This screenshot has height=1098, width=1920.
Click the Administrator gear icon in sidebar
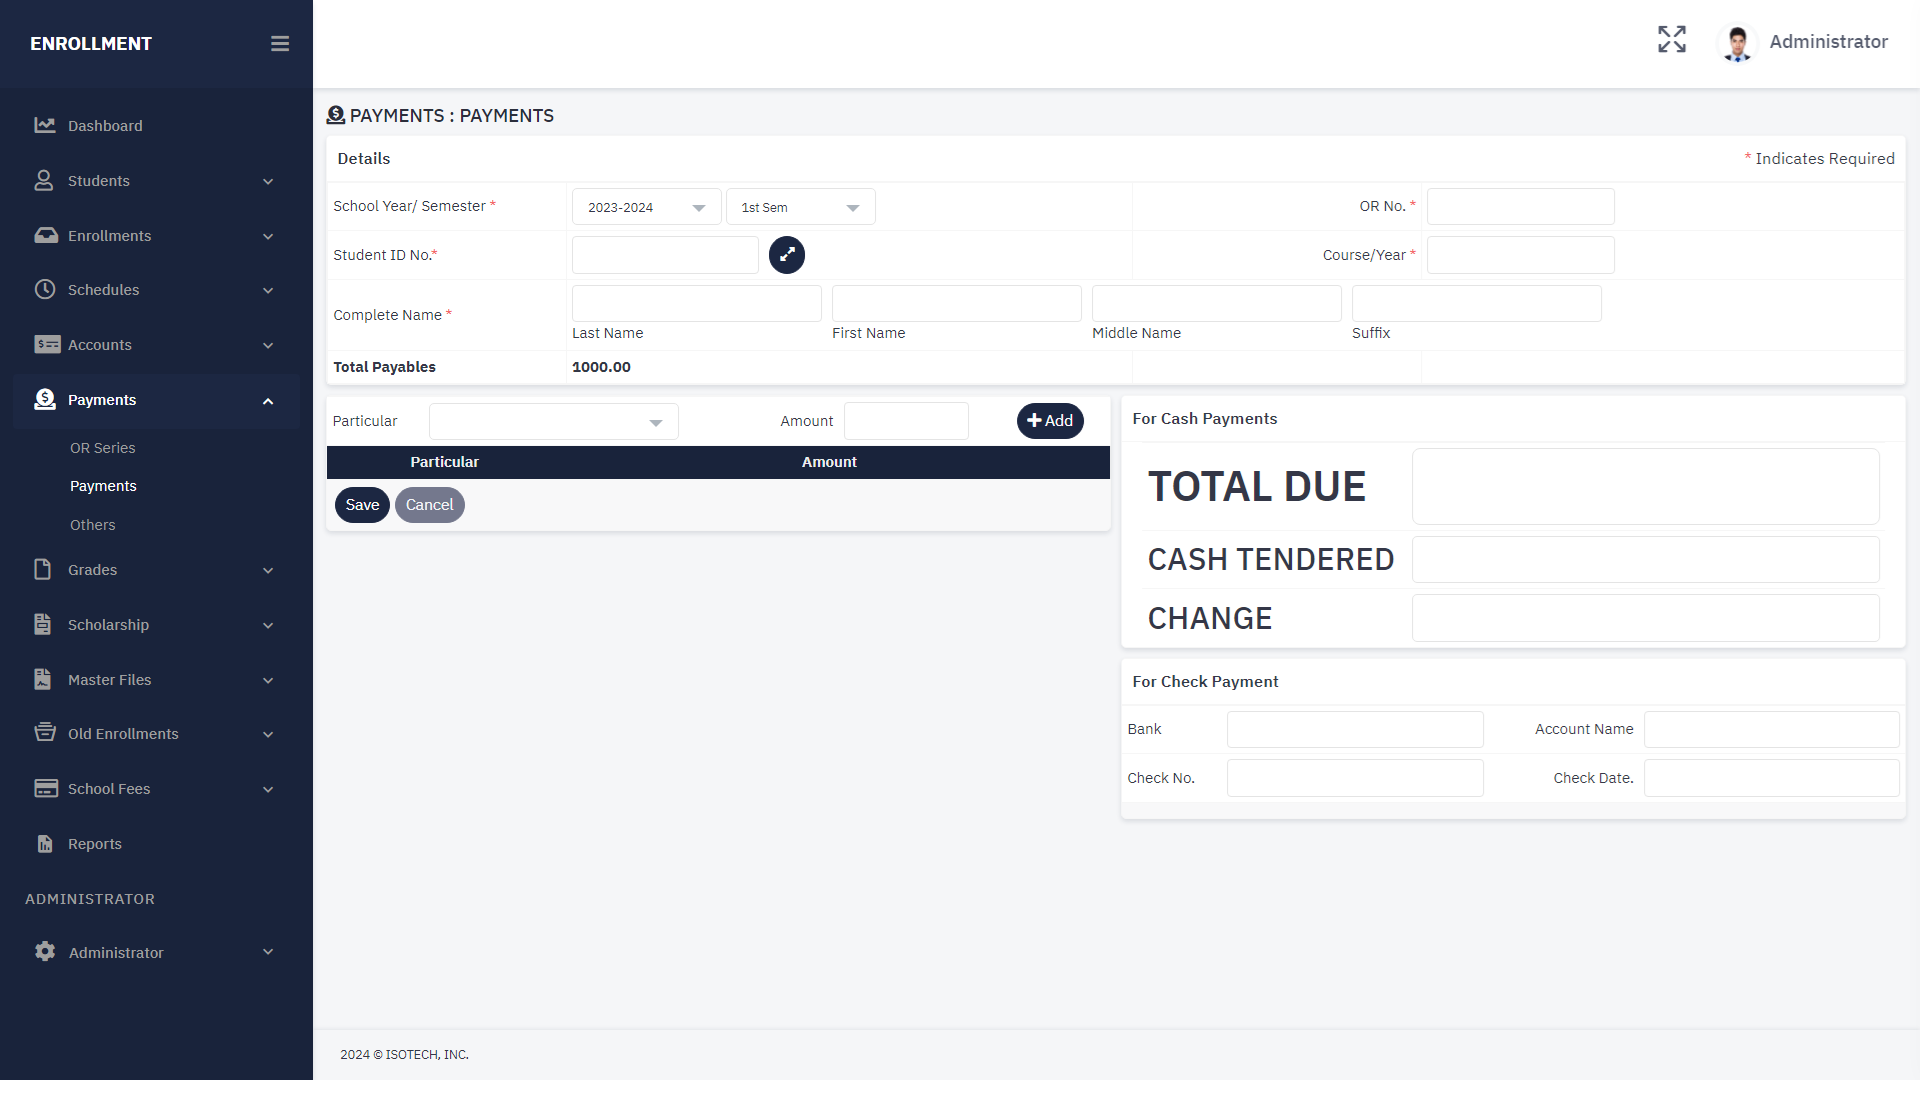point(45,952)
